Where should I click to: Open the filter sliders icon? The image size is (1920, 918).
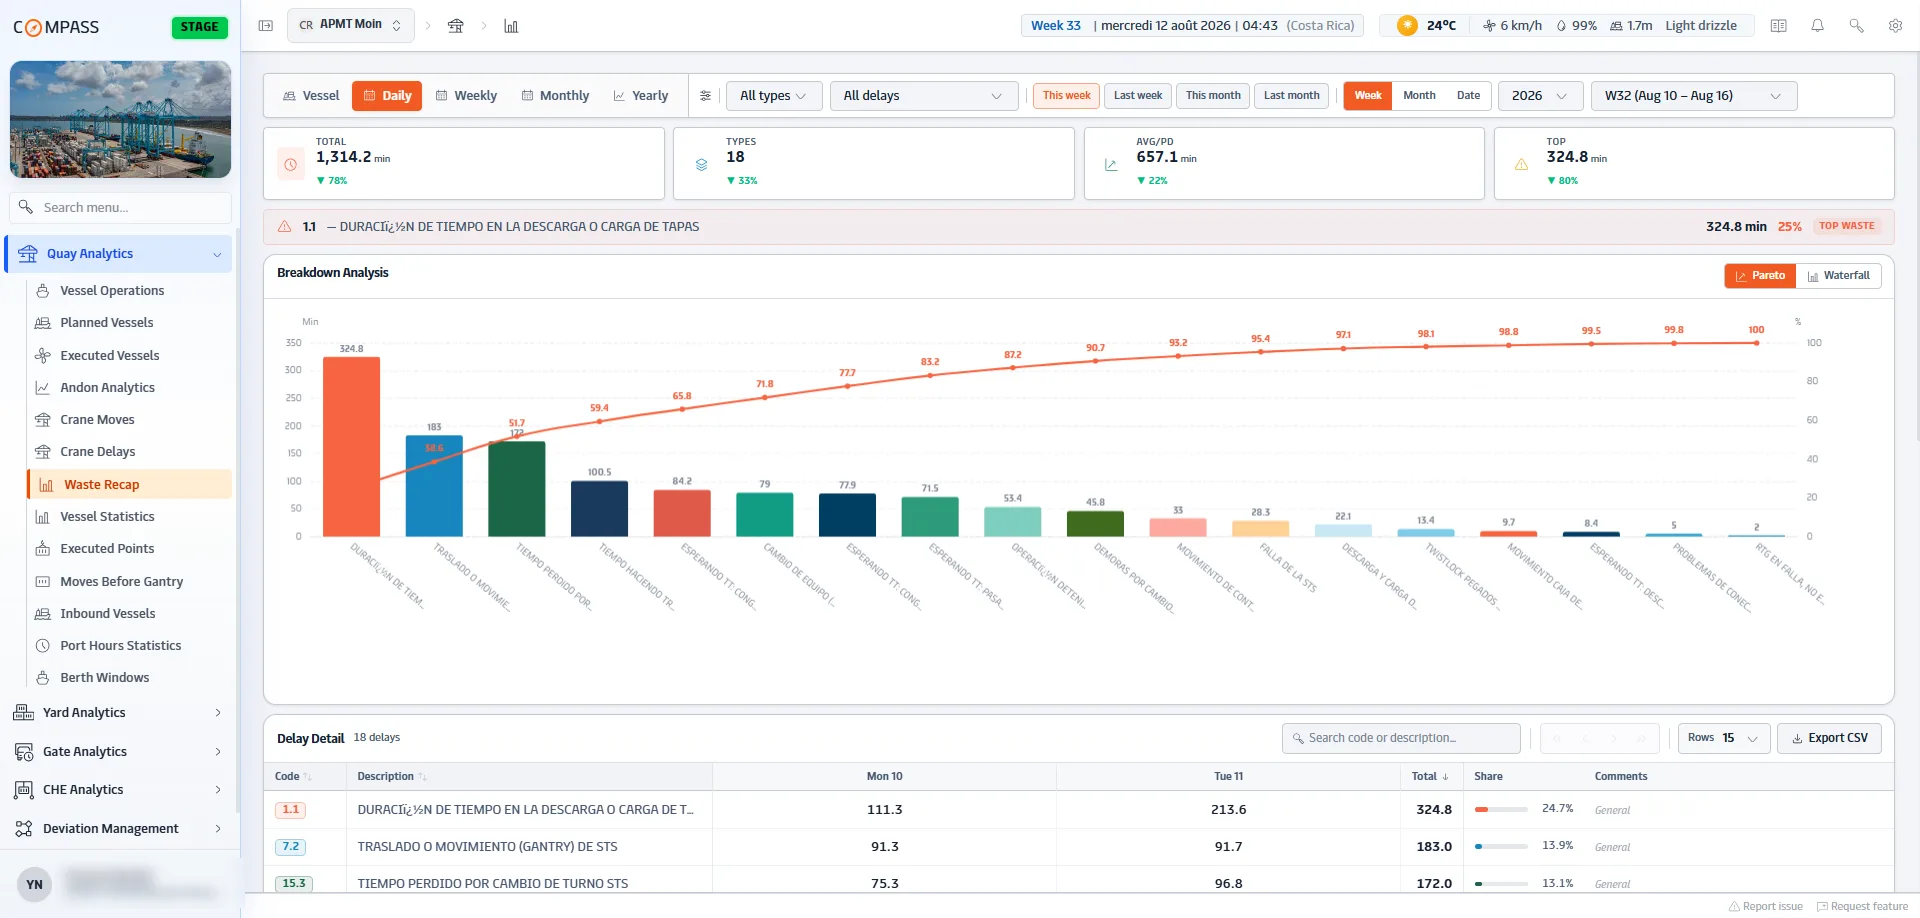coord(706,96)
